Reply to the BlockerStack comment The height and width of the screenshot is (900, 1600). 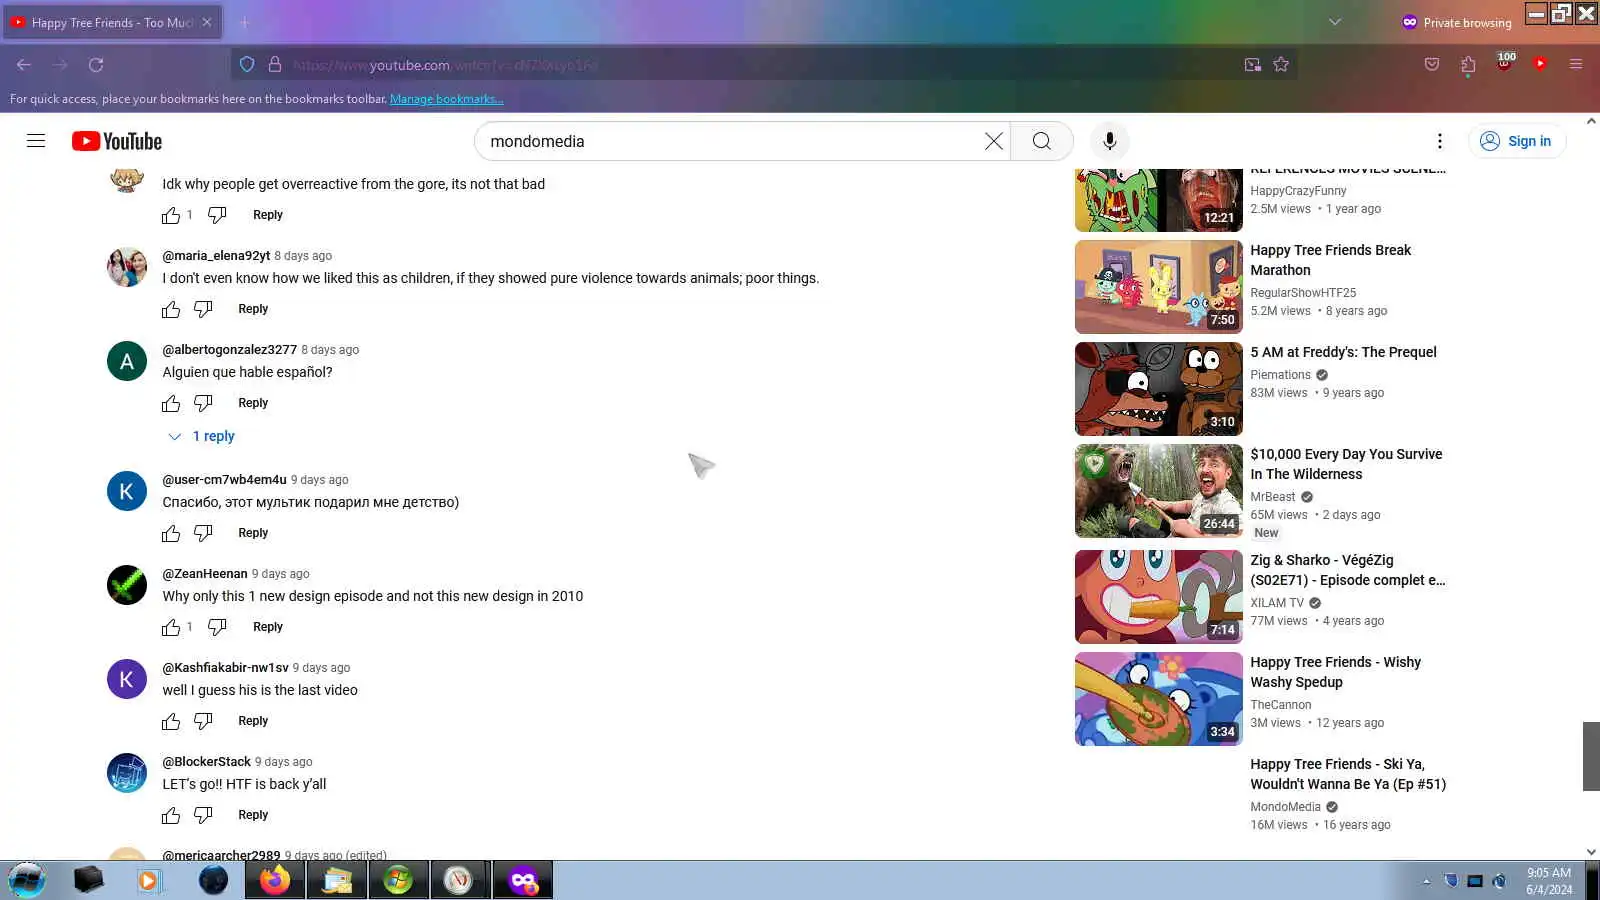tap(253, 815)
